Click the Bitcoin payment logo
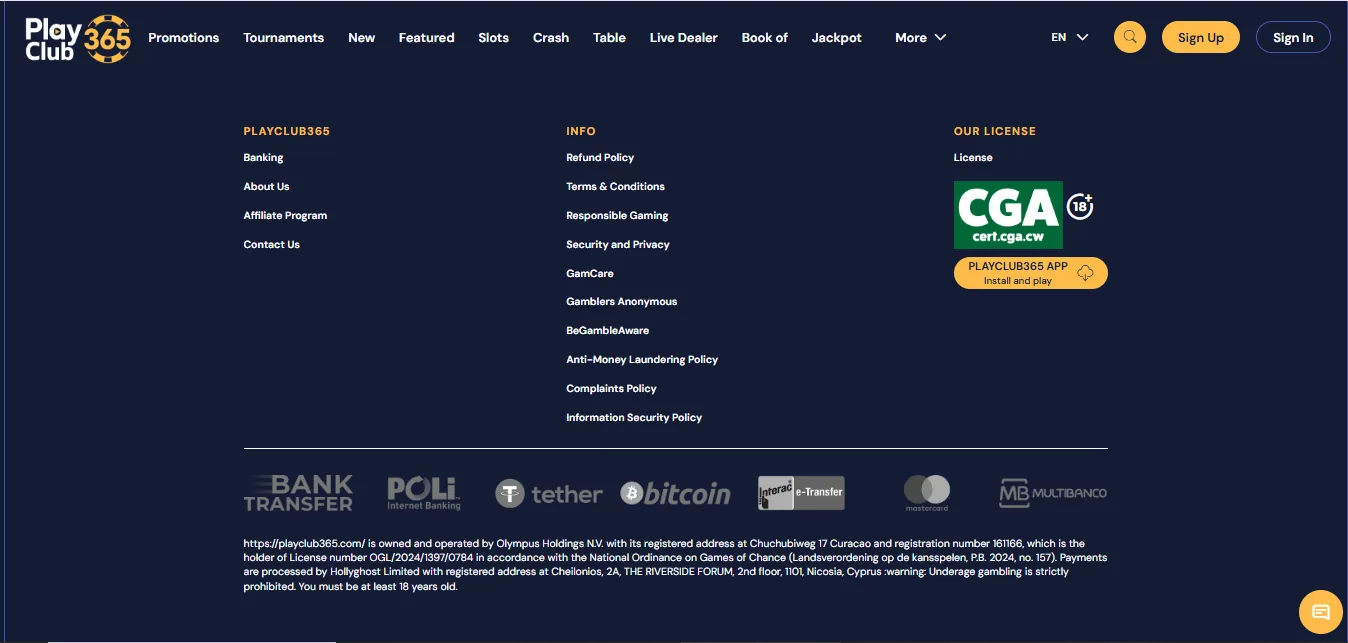Image resolution: width=1348 pixels, height=643 pixels. (x=675, y=493)
